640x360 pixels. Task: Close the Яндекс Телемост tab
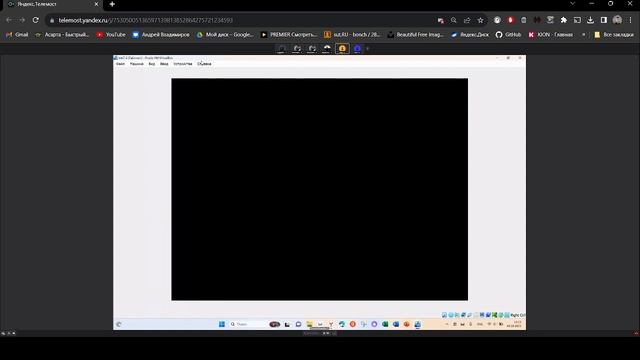coord(96,4)
